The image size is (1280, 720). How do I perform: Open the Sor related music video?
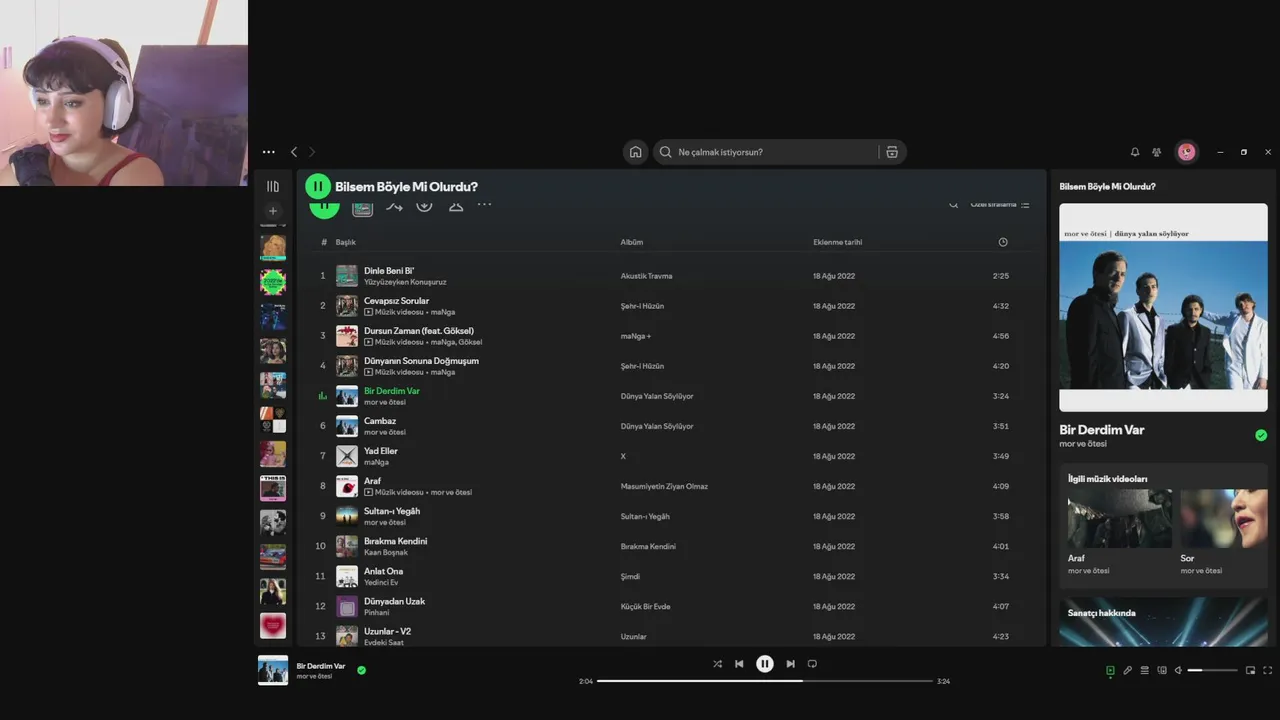click(x=1224, y=518)
